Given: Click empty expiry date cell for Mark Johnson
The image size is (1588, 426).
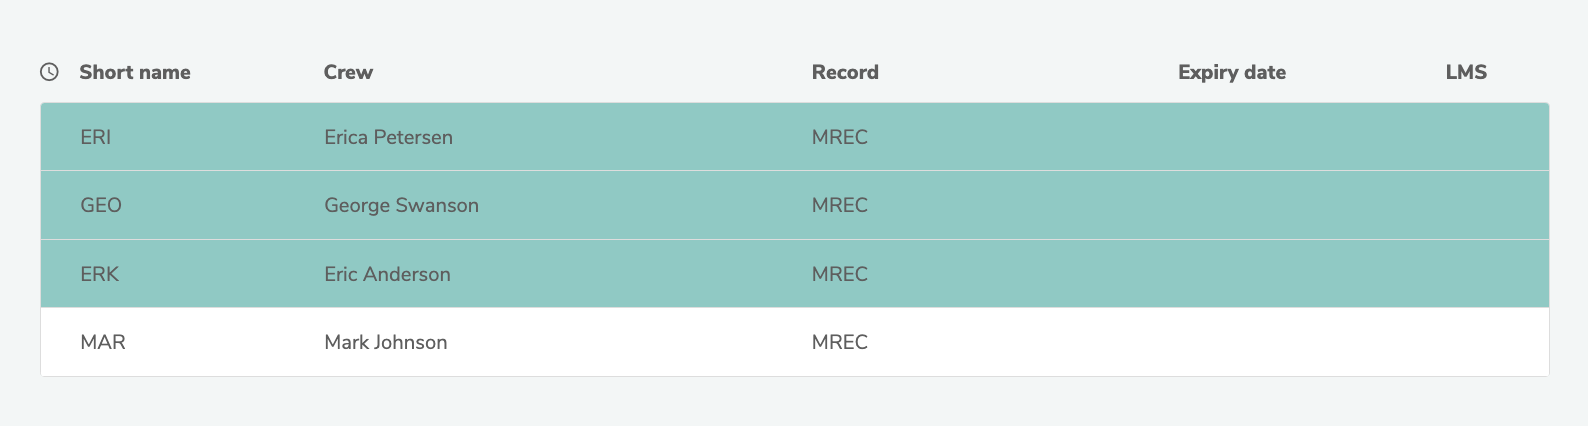Looking at the screenshot, I should click(1231, 342).
